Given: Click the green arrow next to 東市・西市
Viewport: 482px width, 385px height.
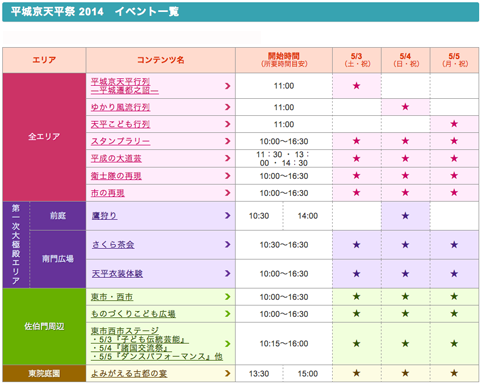Looking at the screenshot, I should pyautogui.click(x=228, y=297).
